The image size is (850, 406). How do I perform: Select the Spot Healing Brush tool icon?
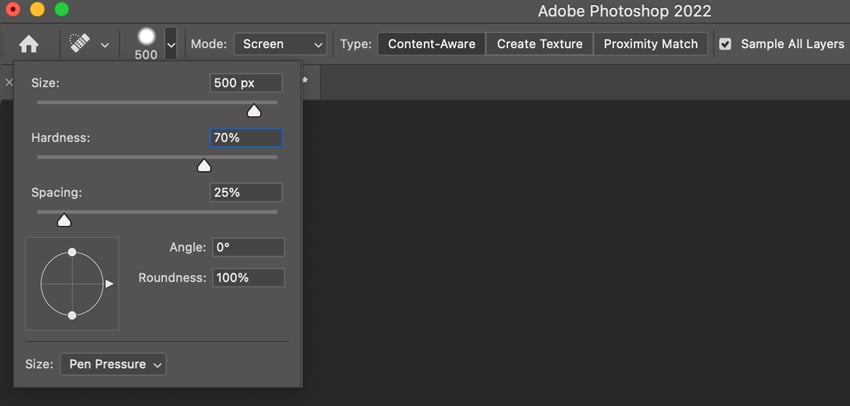80,43
